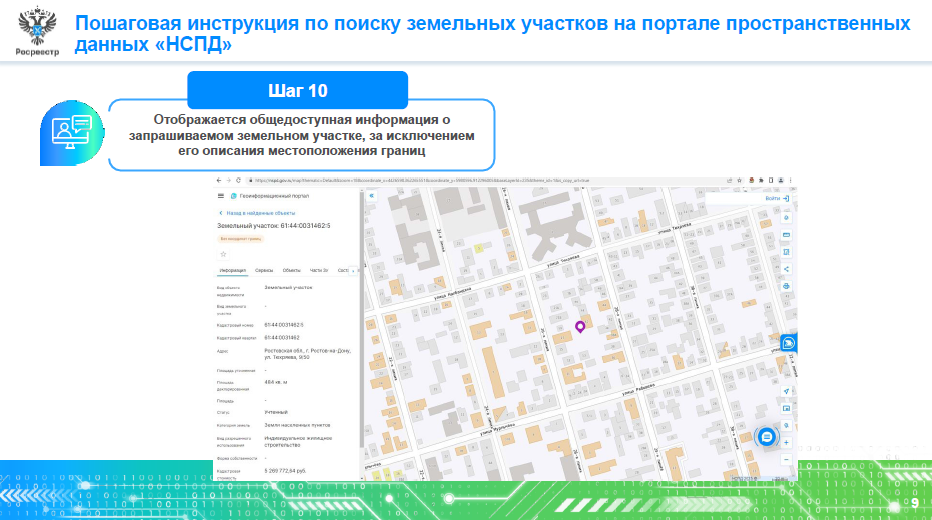Reload the browser page
This screenshot has width=932, height=520.
238,180
